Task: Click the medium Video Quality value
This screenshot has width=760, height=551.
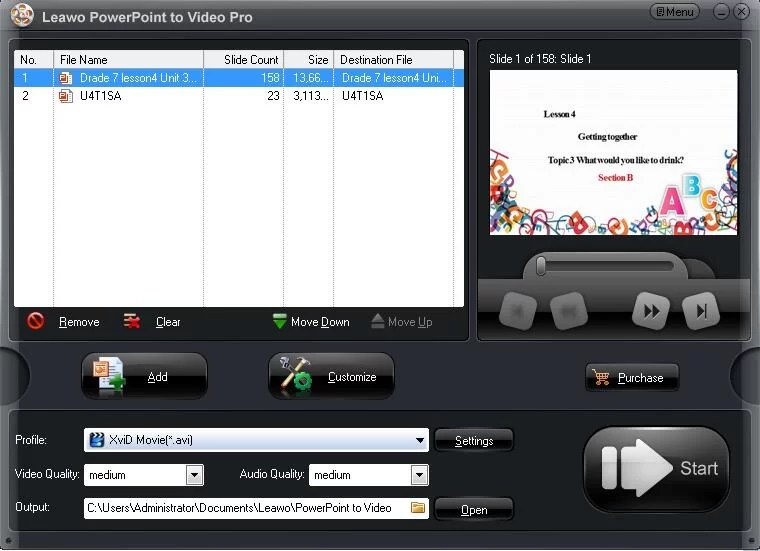Action: (107, 475)
